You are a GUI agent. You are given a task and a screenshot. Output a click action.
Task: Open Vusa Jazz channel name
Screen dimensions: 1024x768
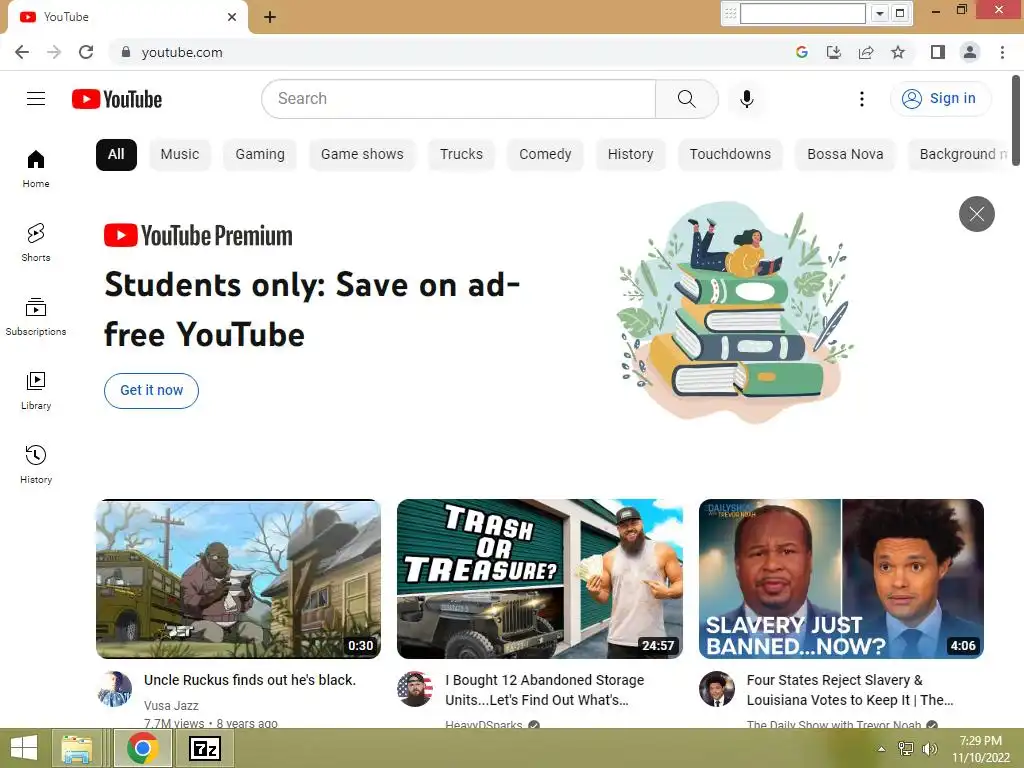171,705
